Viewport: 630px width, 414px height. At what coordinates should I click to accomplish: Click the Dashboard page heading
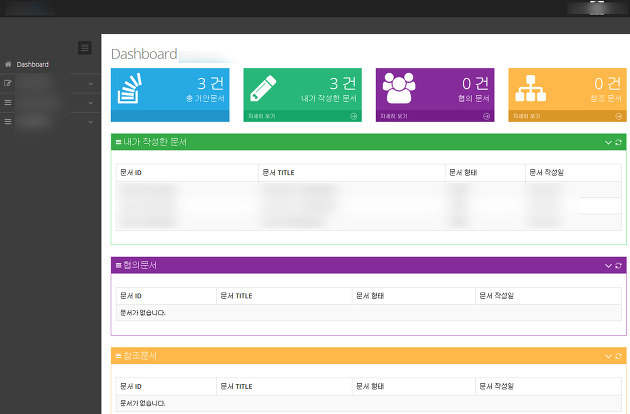144,54
